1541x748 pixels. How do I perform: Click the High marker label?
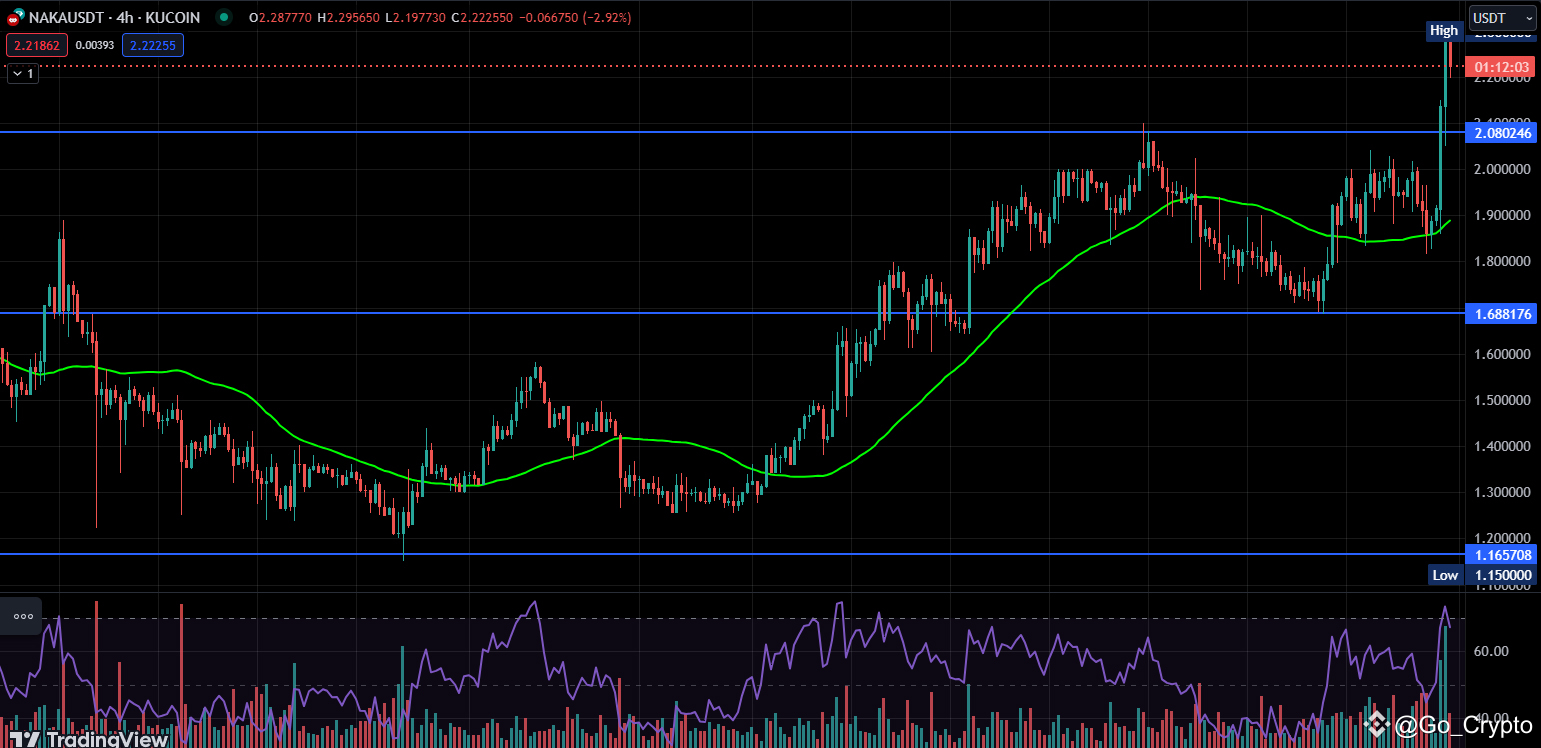tap(1443, 30)
